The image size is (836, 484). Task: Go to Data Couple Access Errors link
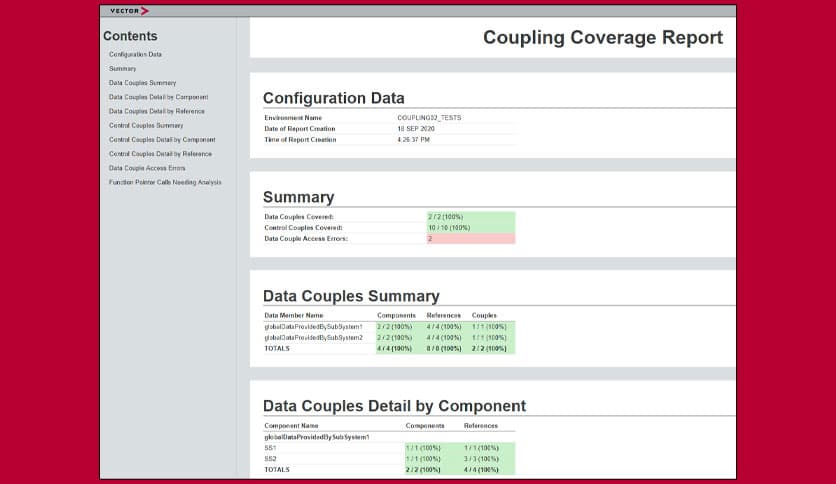coord(147,168)
